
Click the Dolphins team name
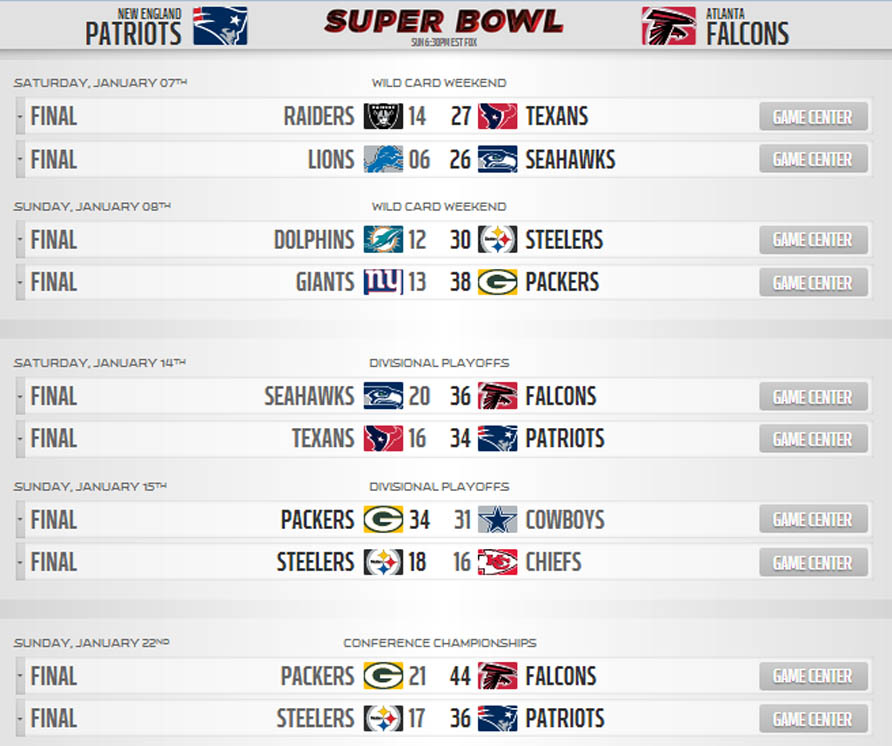coord(314,240)
